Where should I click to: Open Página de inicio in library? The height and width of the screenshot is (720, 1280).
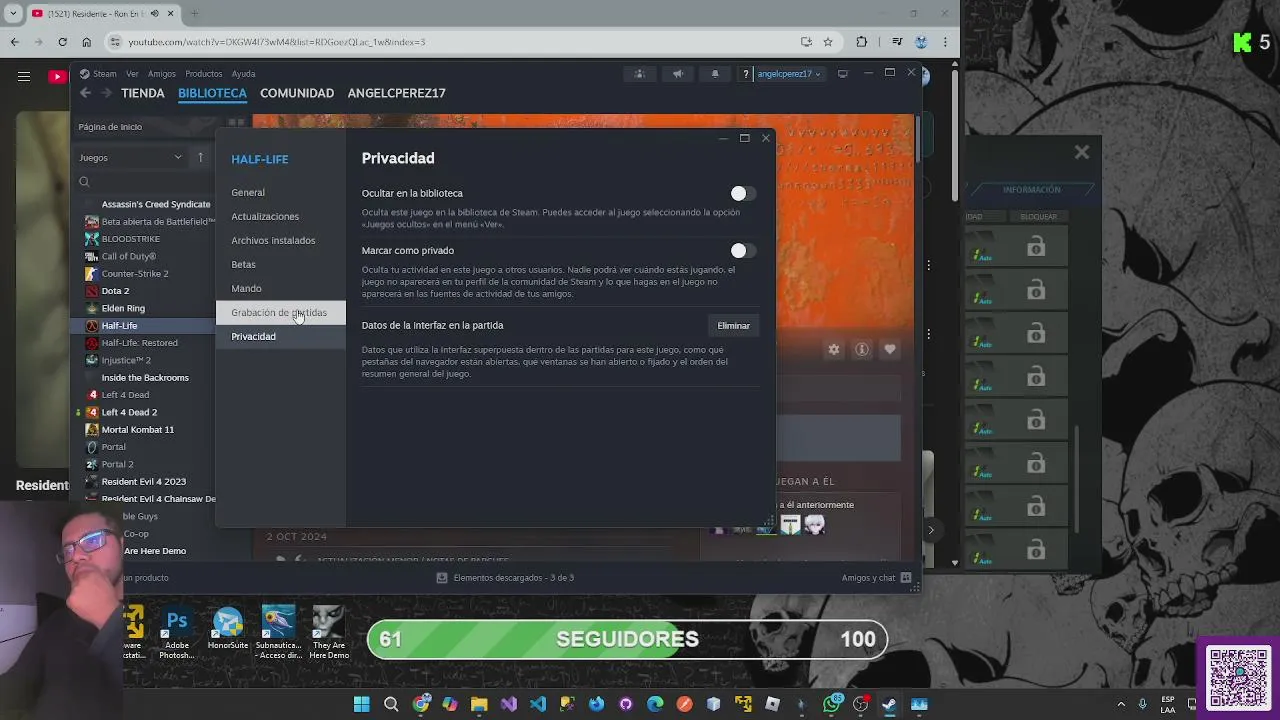110,127
